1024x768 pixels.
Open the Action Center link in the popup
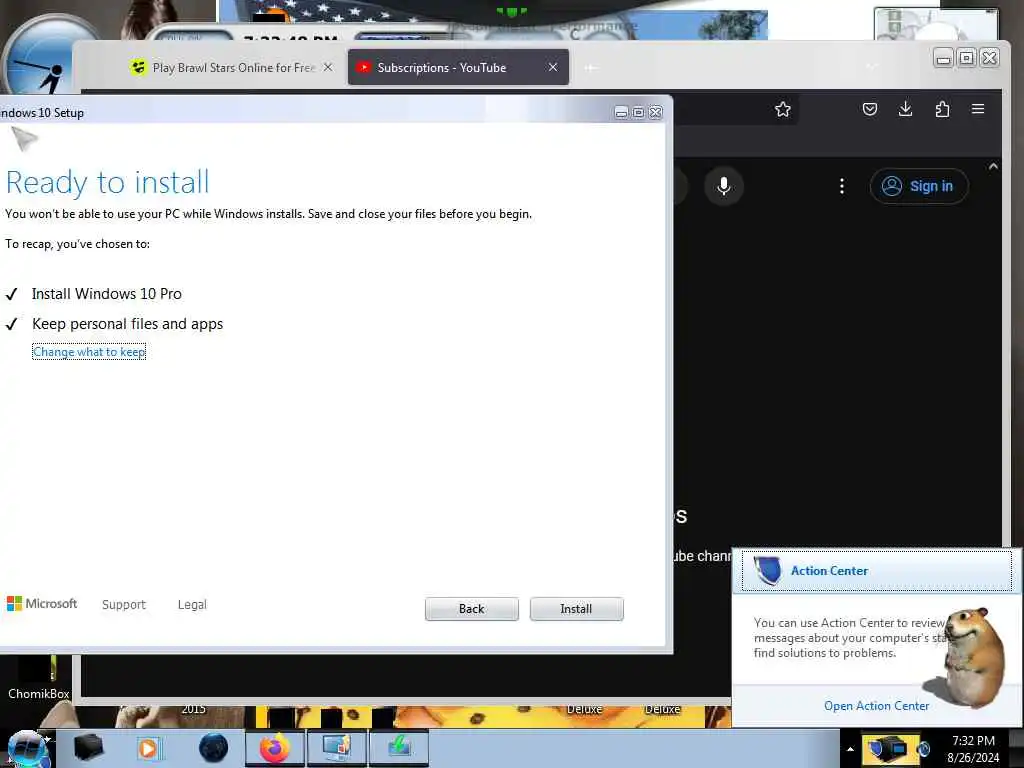click(x=876, y=705)
